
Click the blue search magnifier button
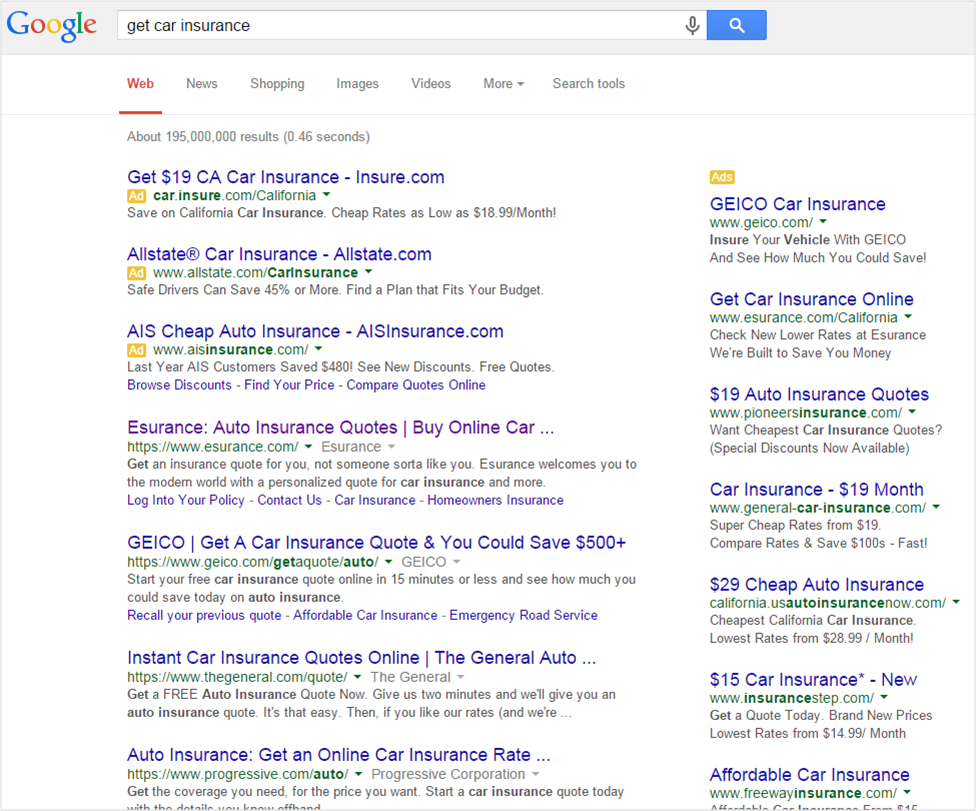(736, 26)
